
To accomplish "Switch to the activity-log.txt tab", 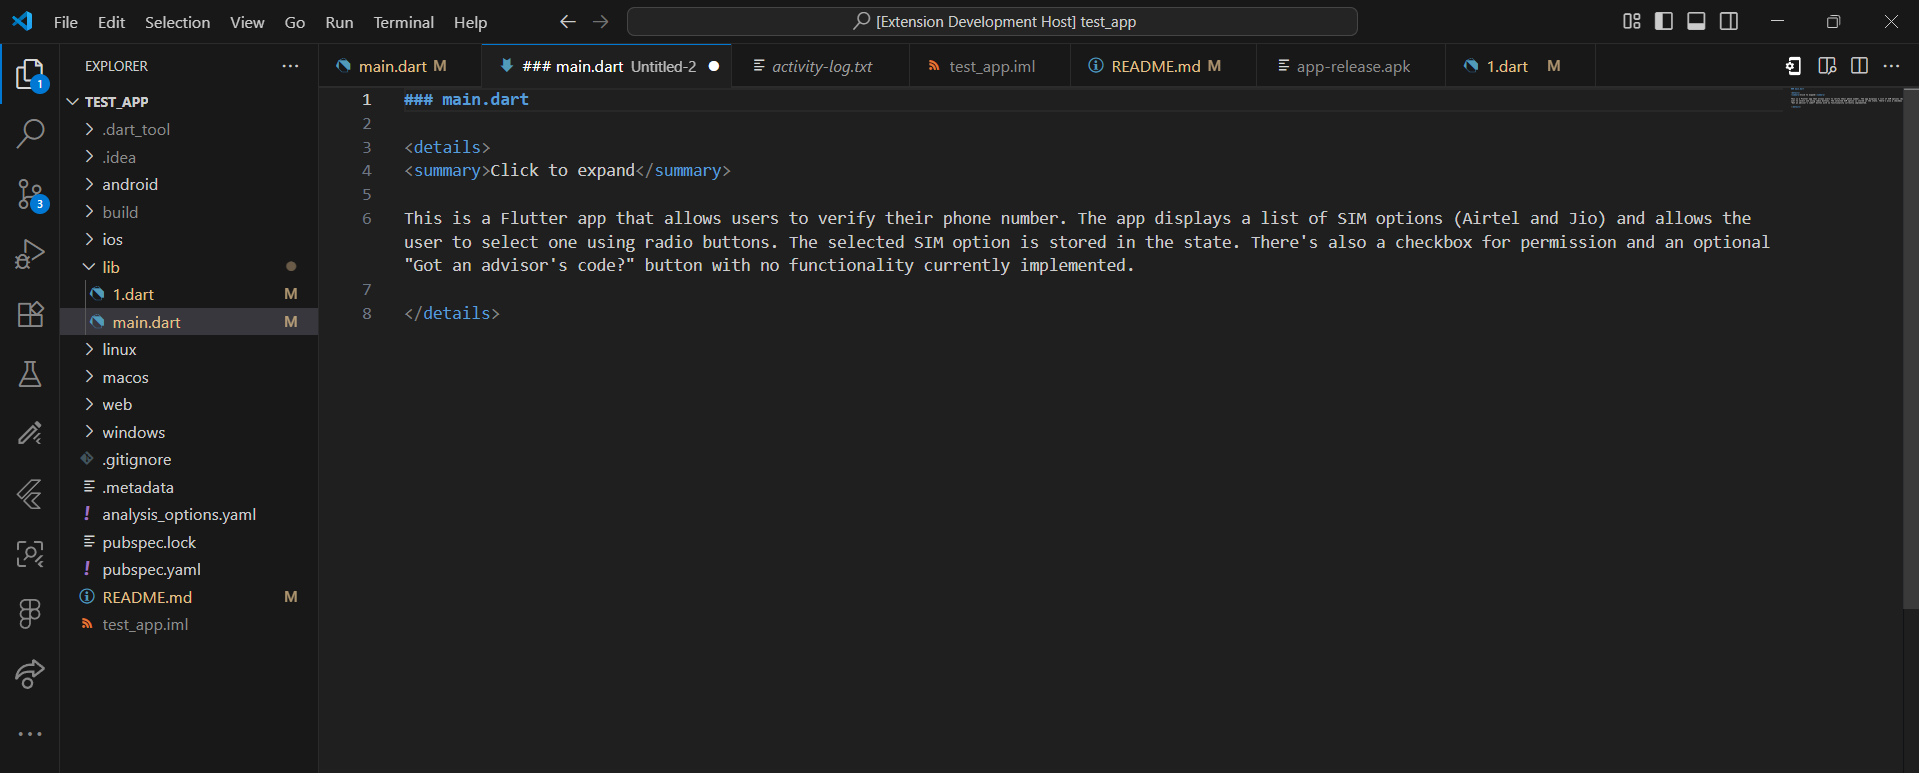I will click(821, 66).
